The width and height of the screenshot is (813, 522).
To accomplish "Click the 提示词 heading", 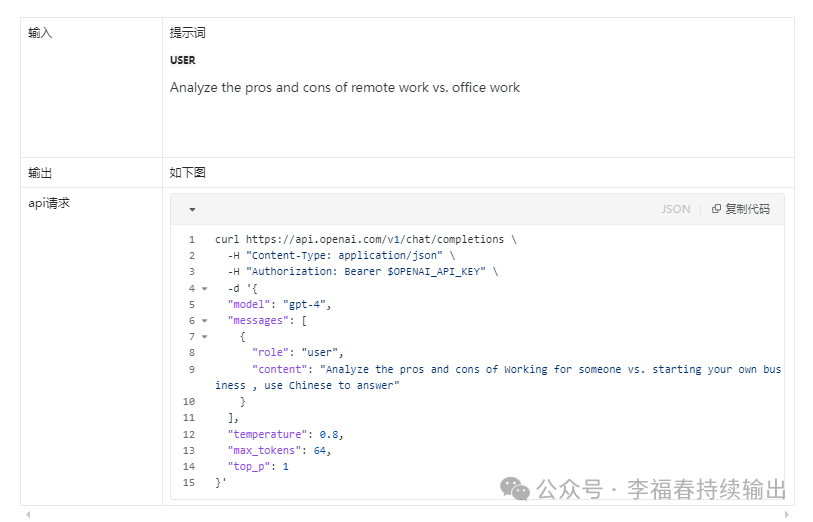I will [x=187, y=33].
